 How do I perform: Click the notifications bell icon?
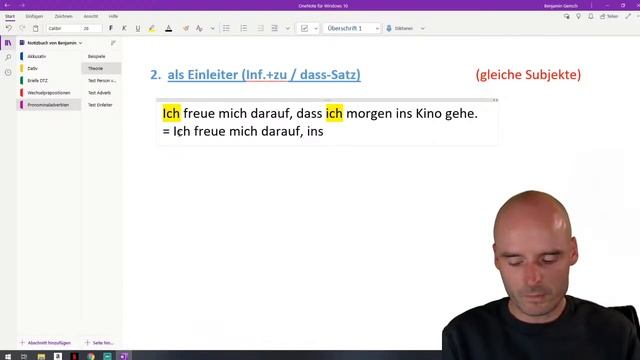coord(591,16)
